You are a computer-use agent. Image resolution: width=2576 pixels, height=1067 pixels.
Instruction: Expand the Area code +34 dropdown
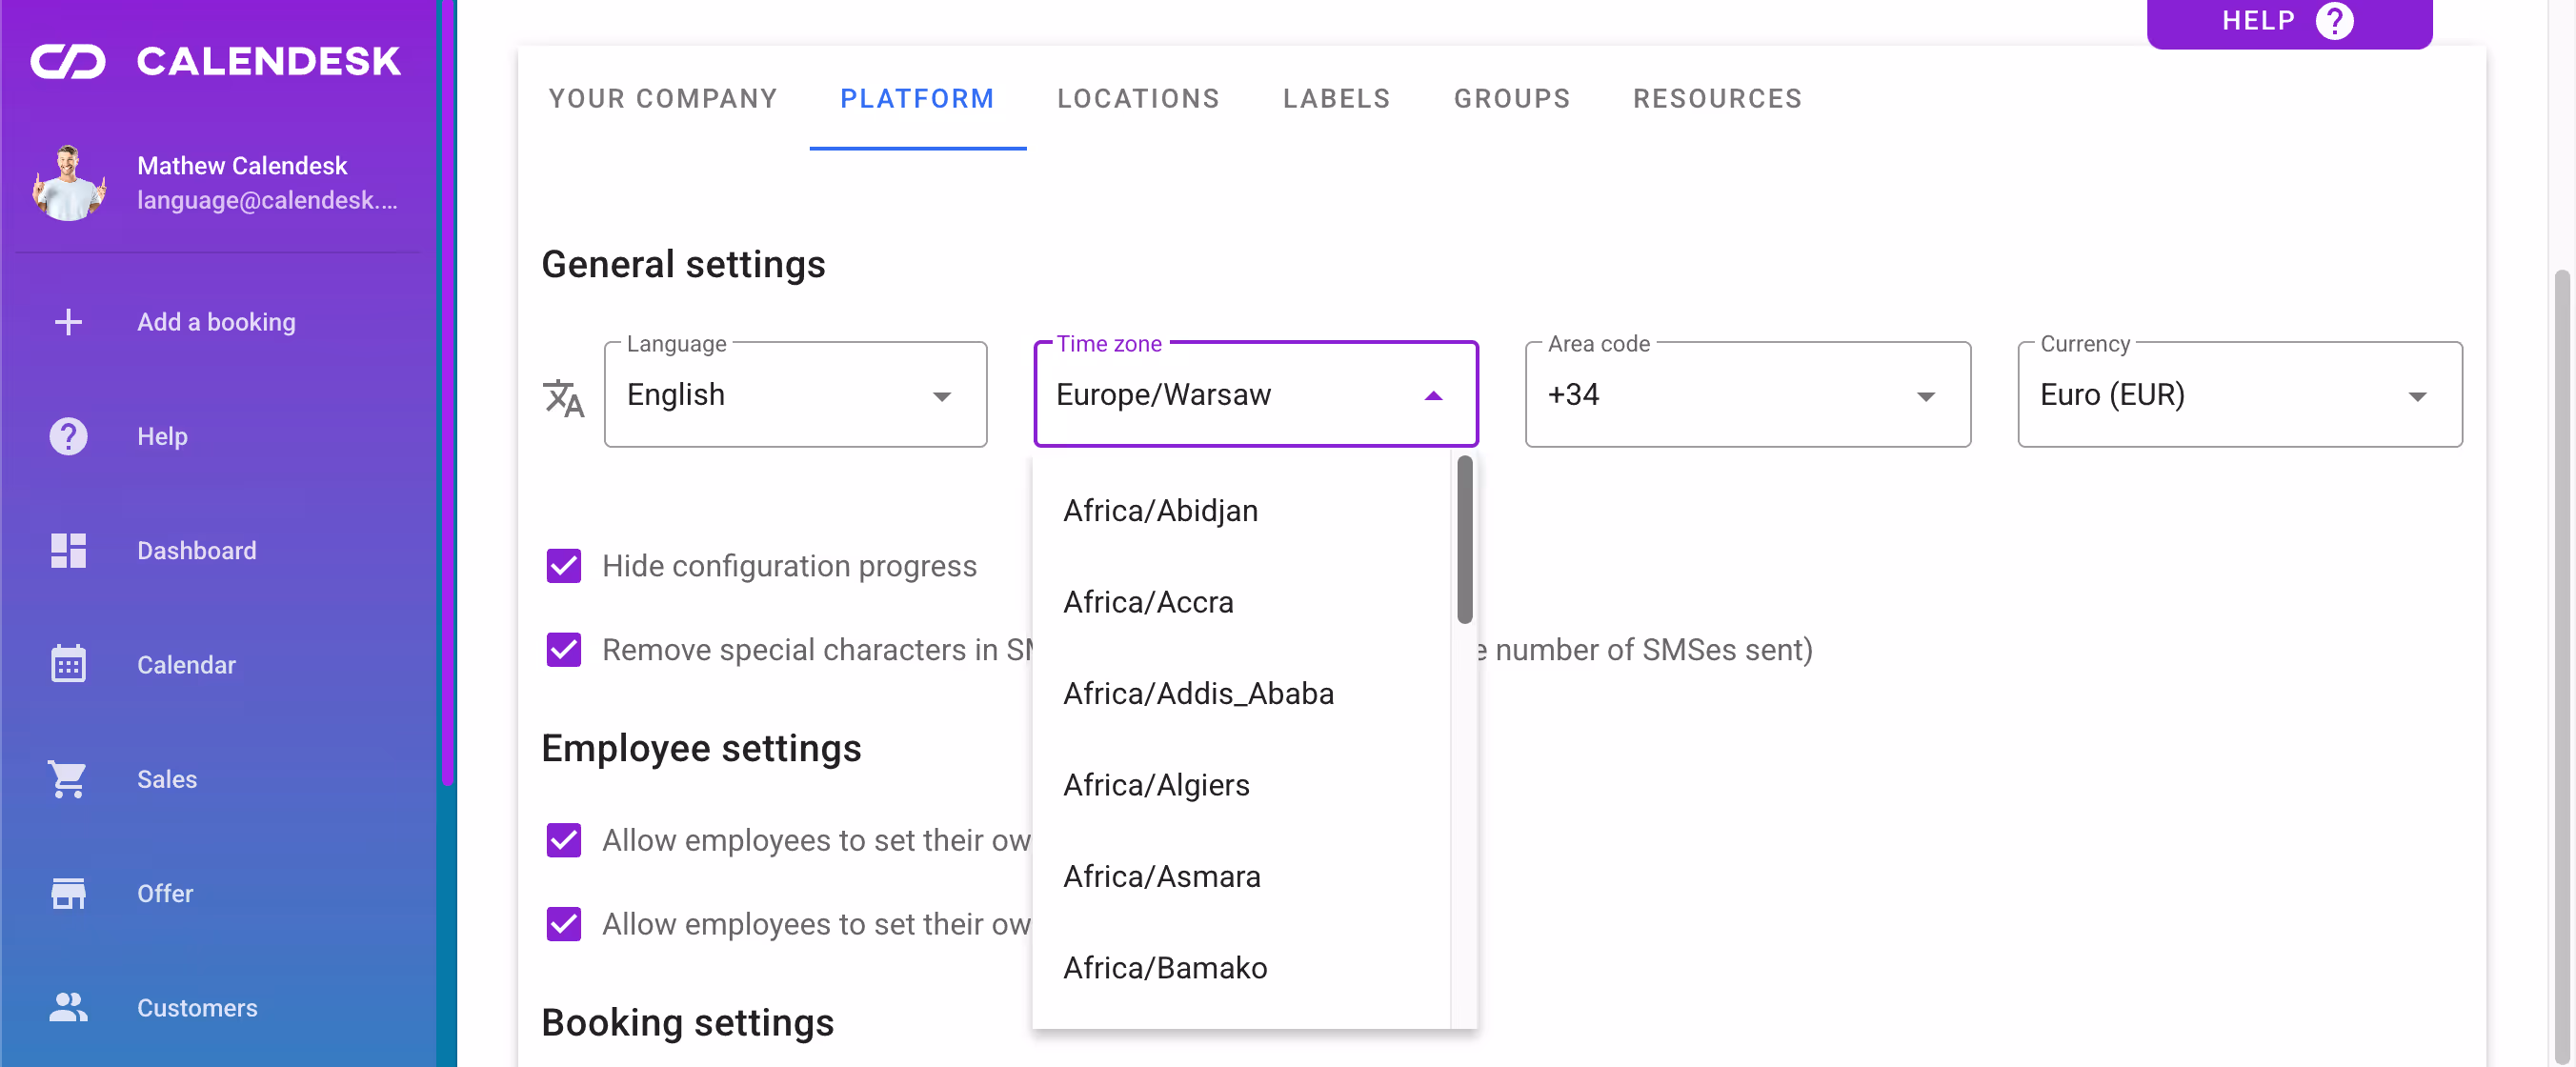[x=1747, y=395]
